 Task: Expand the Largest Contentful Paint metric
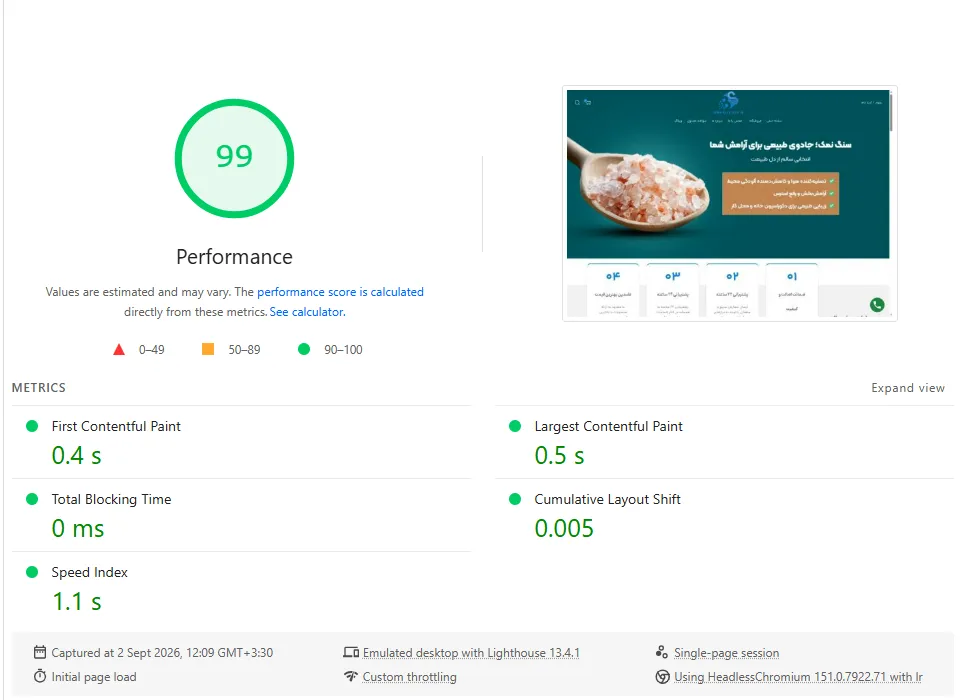pyautogui.click(x=724, y=442)
